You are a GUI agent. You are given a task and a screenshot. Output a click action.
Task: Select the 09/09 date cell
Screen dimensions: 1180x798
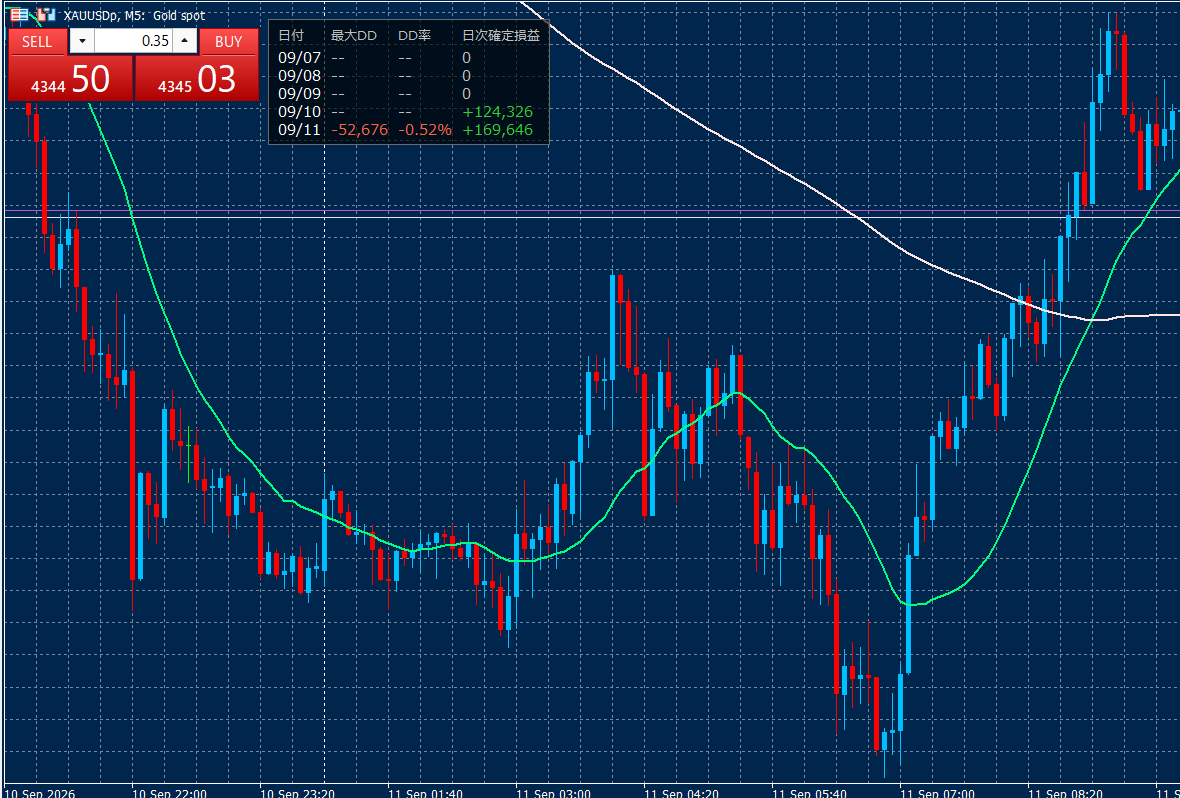click(x=299, y=94)
